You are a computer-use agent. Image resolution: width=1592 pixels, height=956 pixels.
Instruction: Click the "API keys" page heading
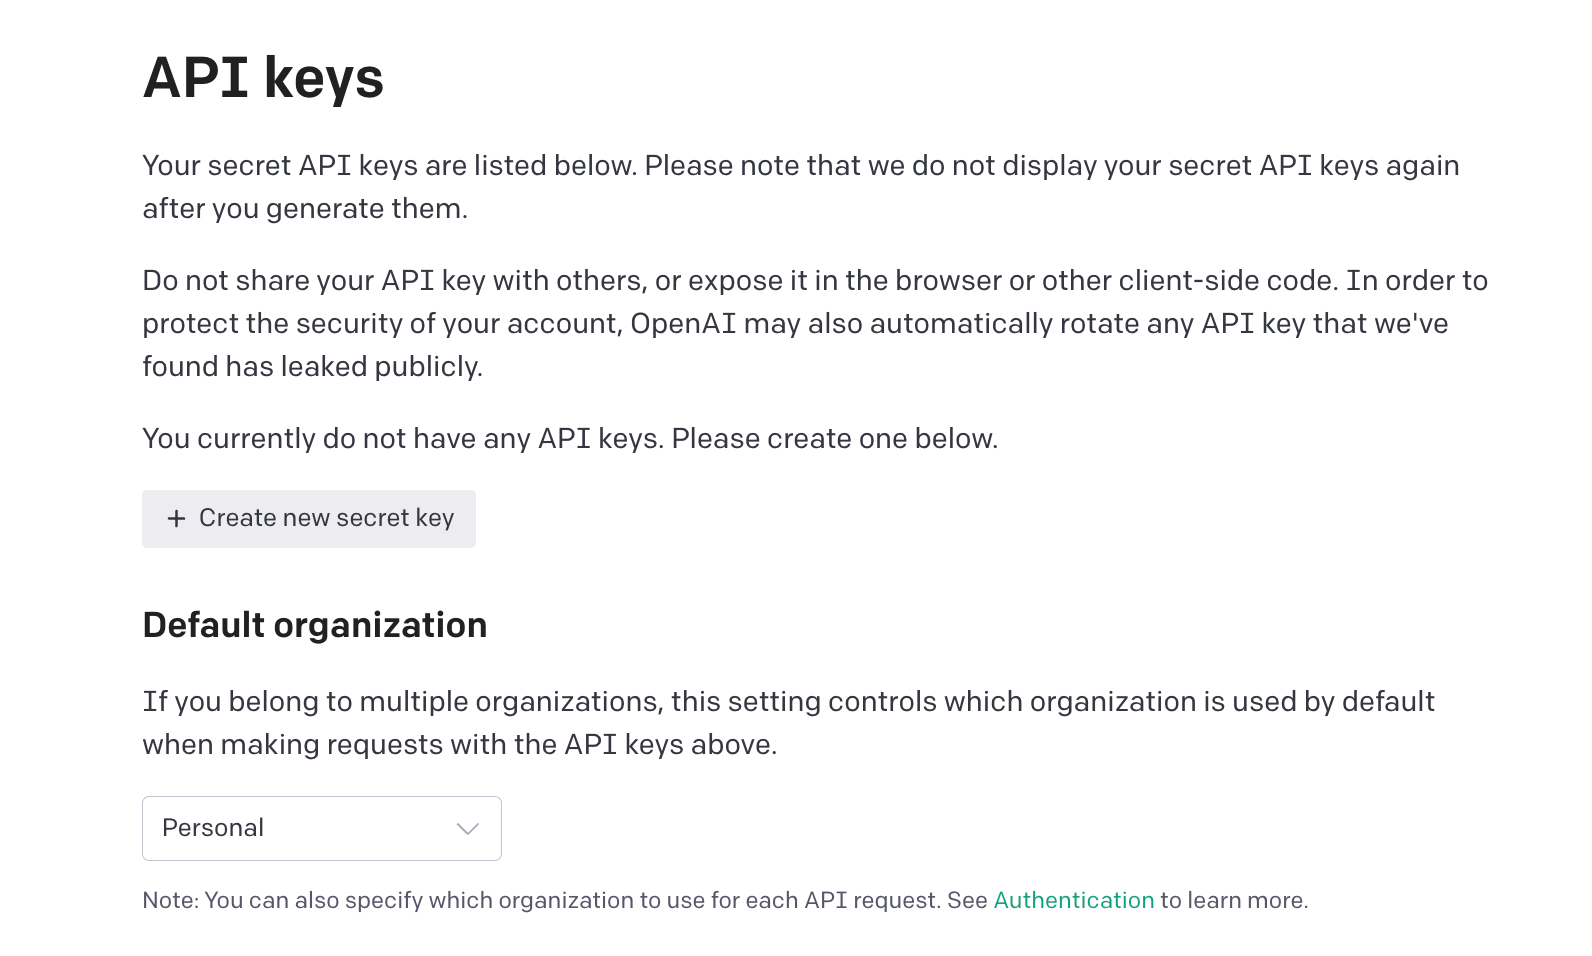(263, 78)
